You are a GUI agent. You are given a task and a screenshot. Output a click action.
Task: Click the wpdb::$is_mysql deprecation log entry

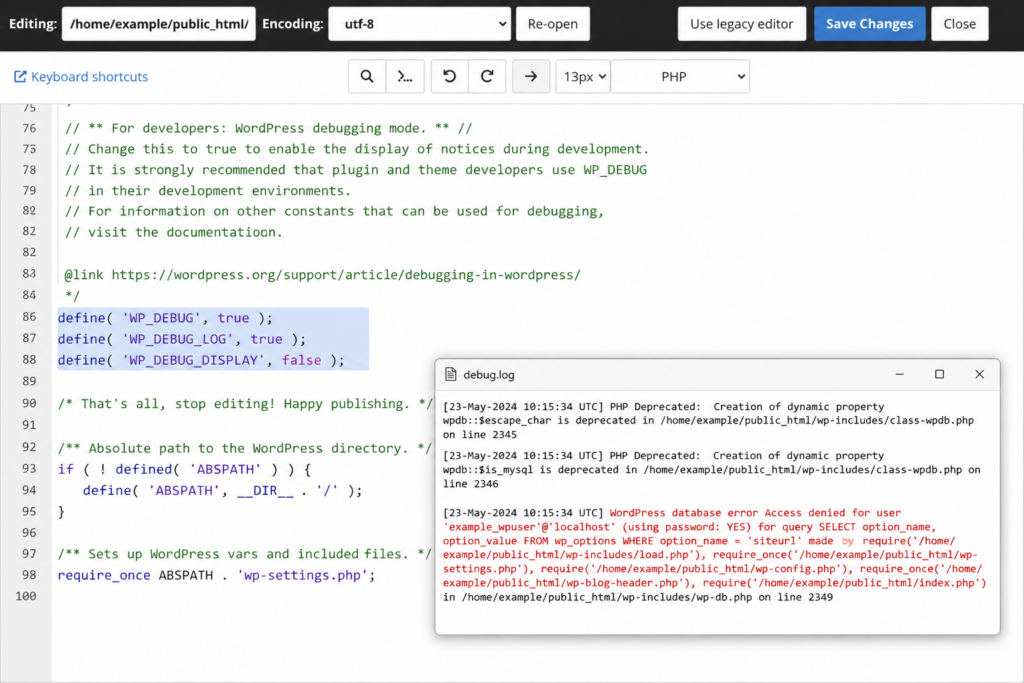click(x=711, y=469)
